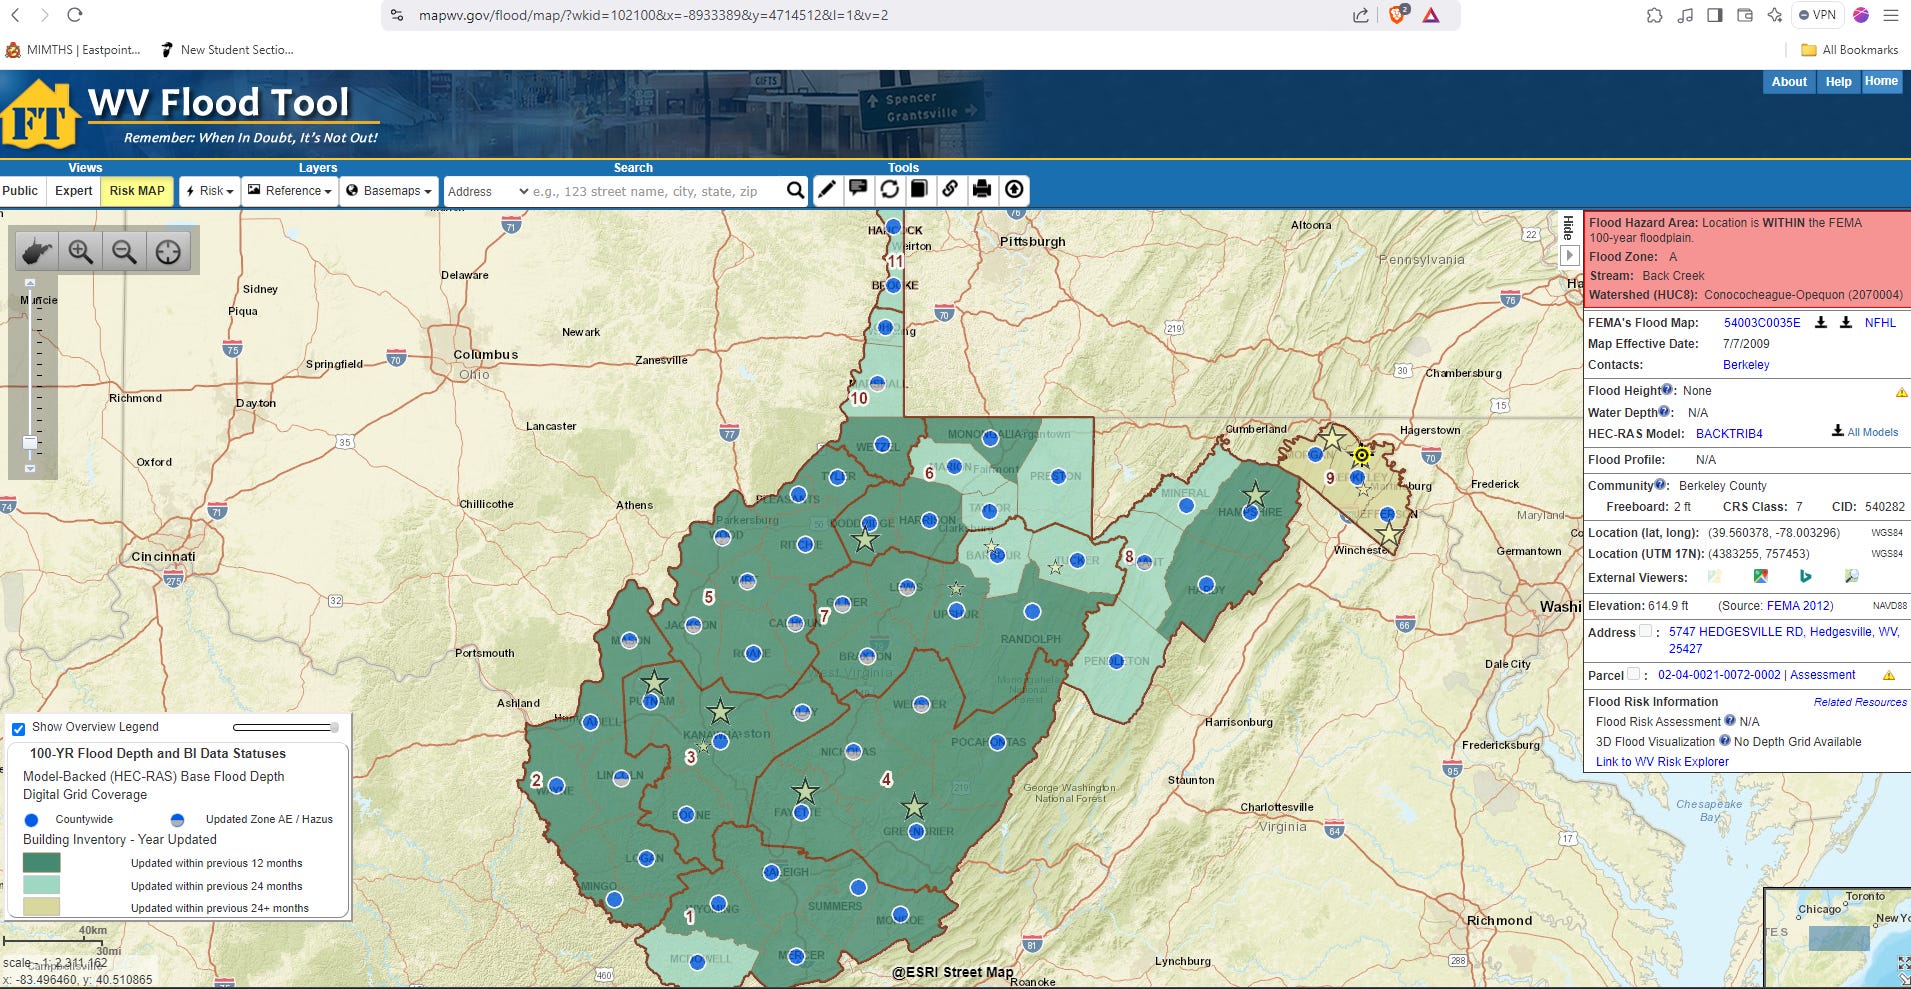1911x989 pixels.
Task: Click Parcel warning triangle icon
Action: (1889, 676)
